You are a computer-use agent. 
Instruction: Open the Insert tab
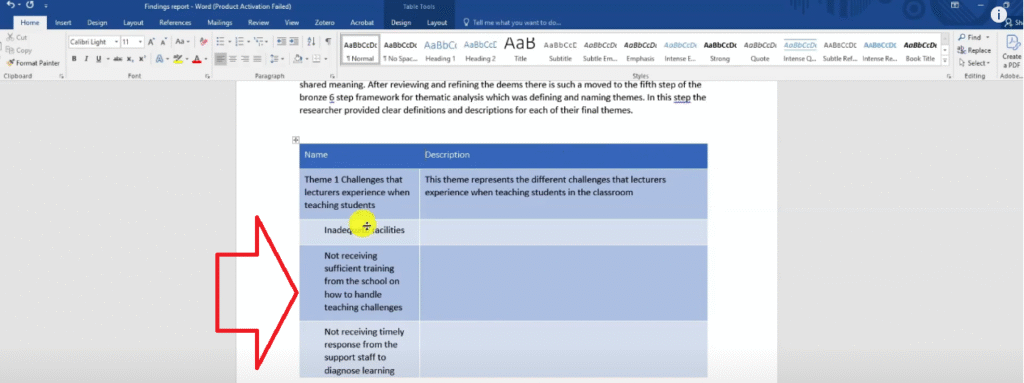[63, 22]
